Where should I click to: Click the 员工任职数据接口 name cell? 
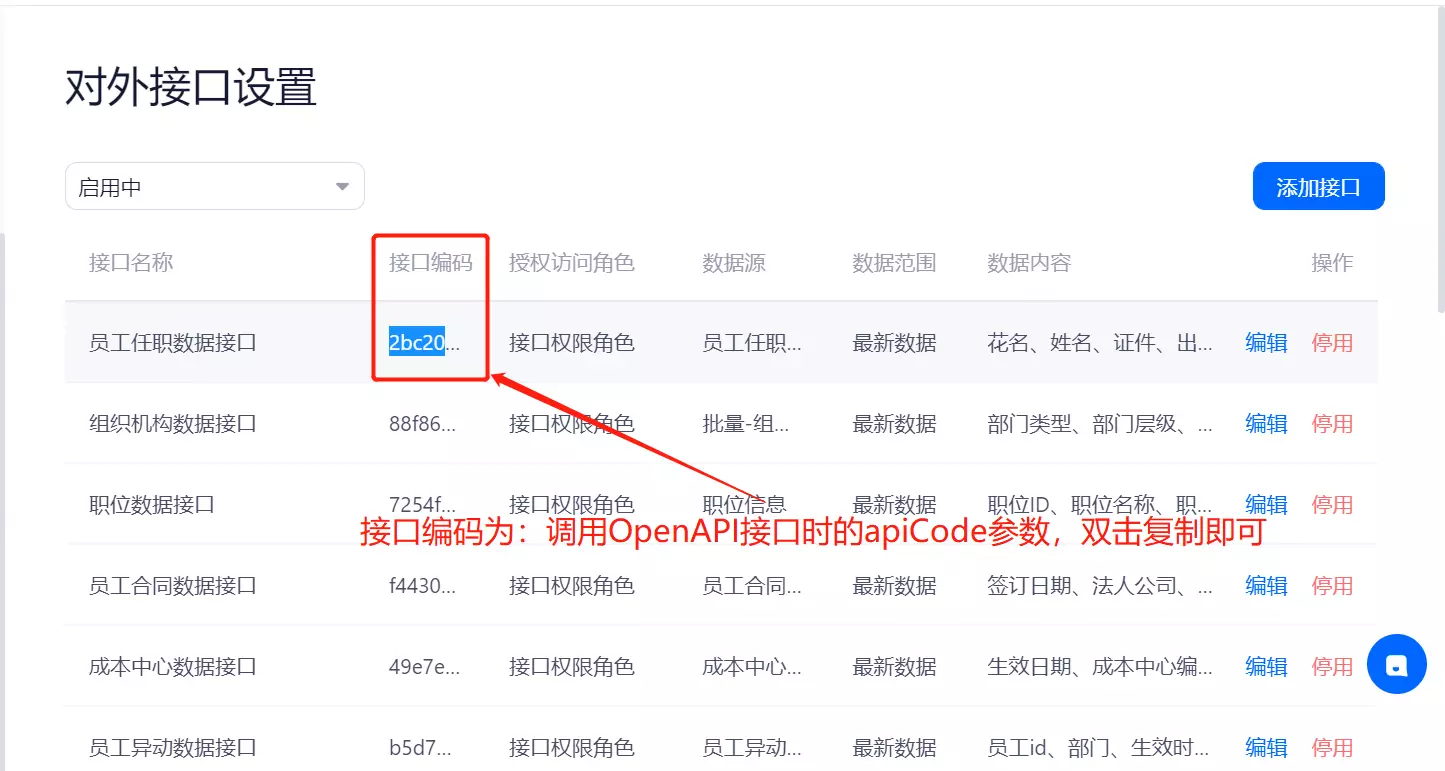tap(173, 343)
